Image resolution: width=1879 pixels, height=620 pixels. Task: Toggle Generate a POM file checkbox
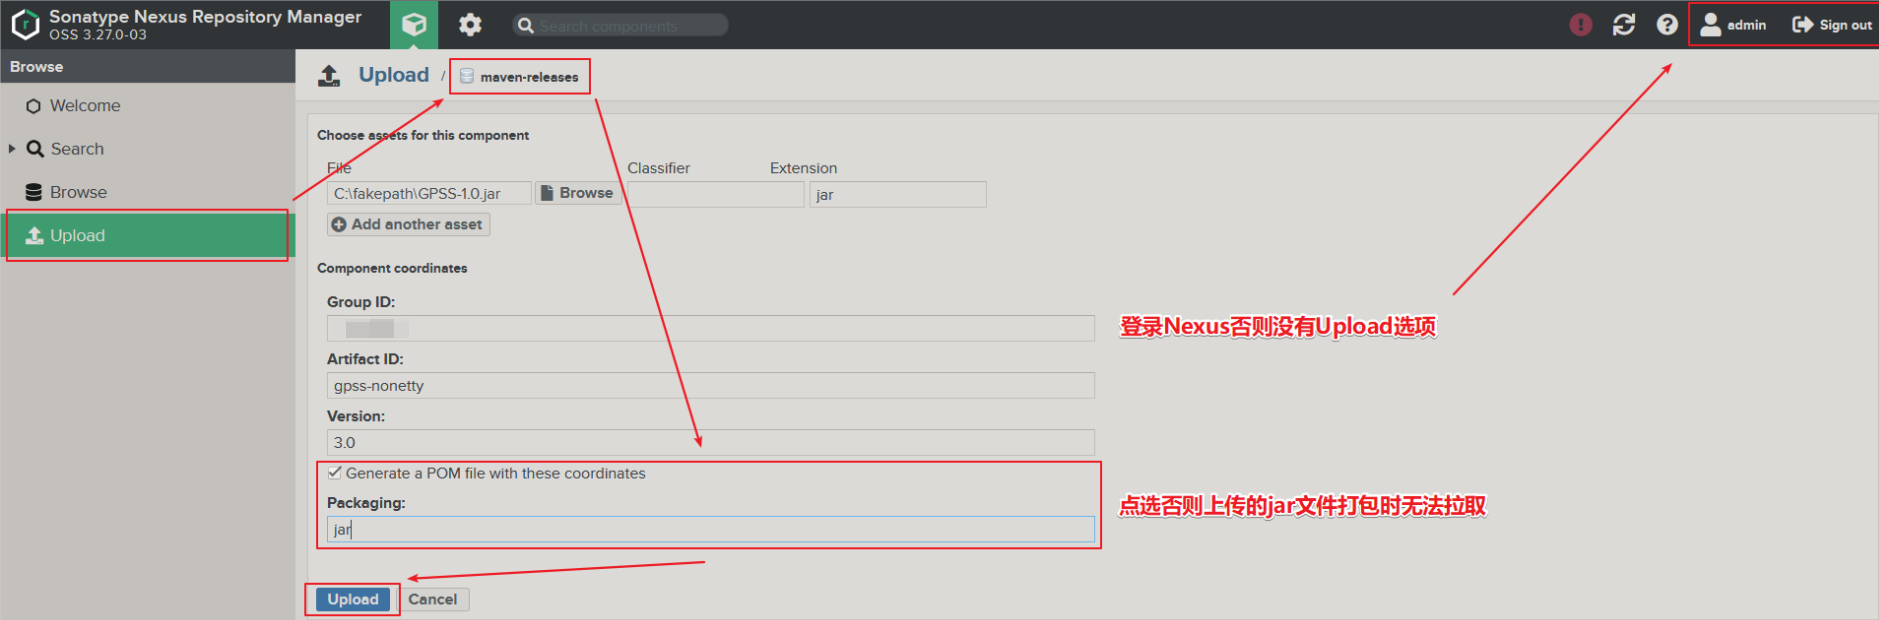pos(335,473)
